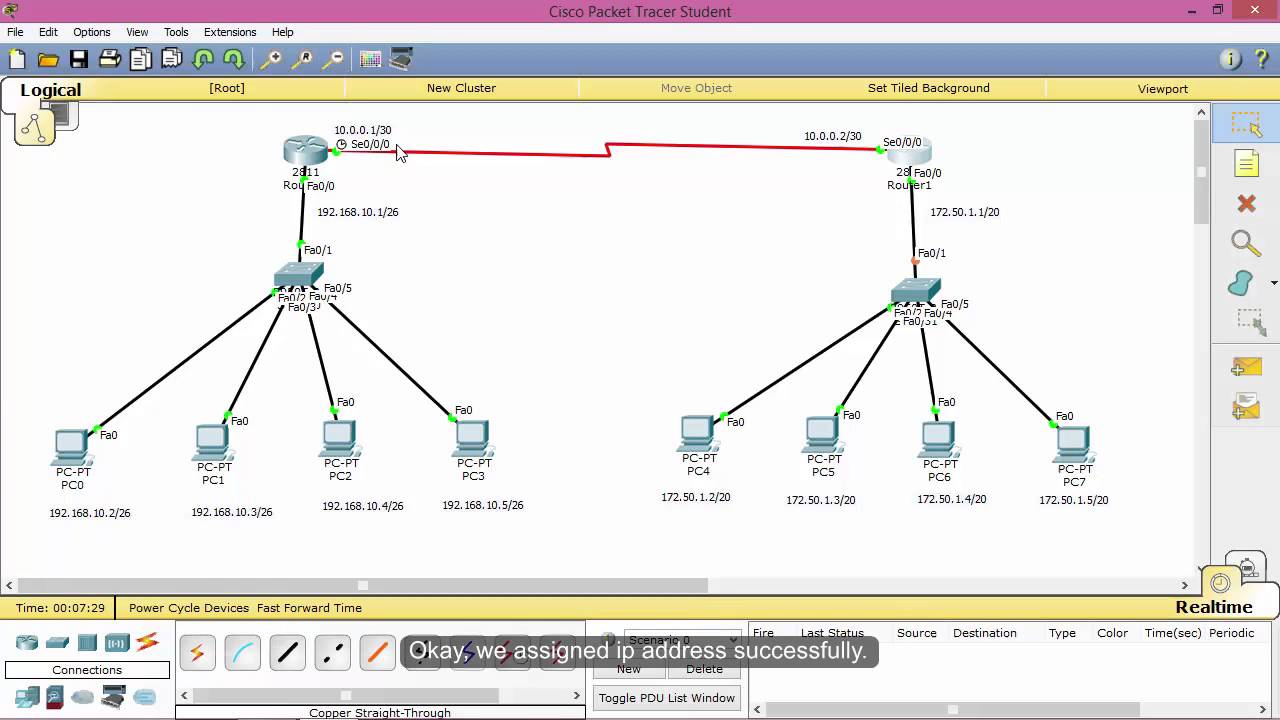Save the file with floppy disk icon

click(x=78, y=59)
